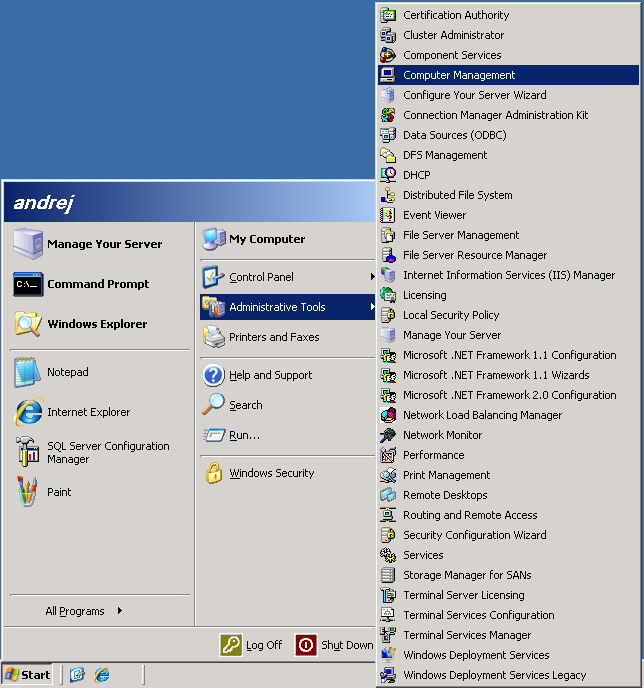The height and width of the screenshot is (688, 644).
Task: Click the Internet Explorer icon in Start menu
Action: click(x=29, y=412)
